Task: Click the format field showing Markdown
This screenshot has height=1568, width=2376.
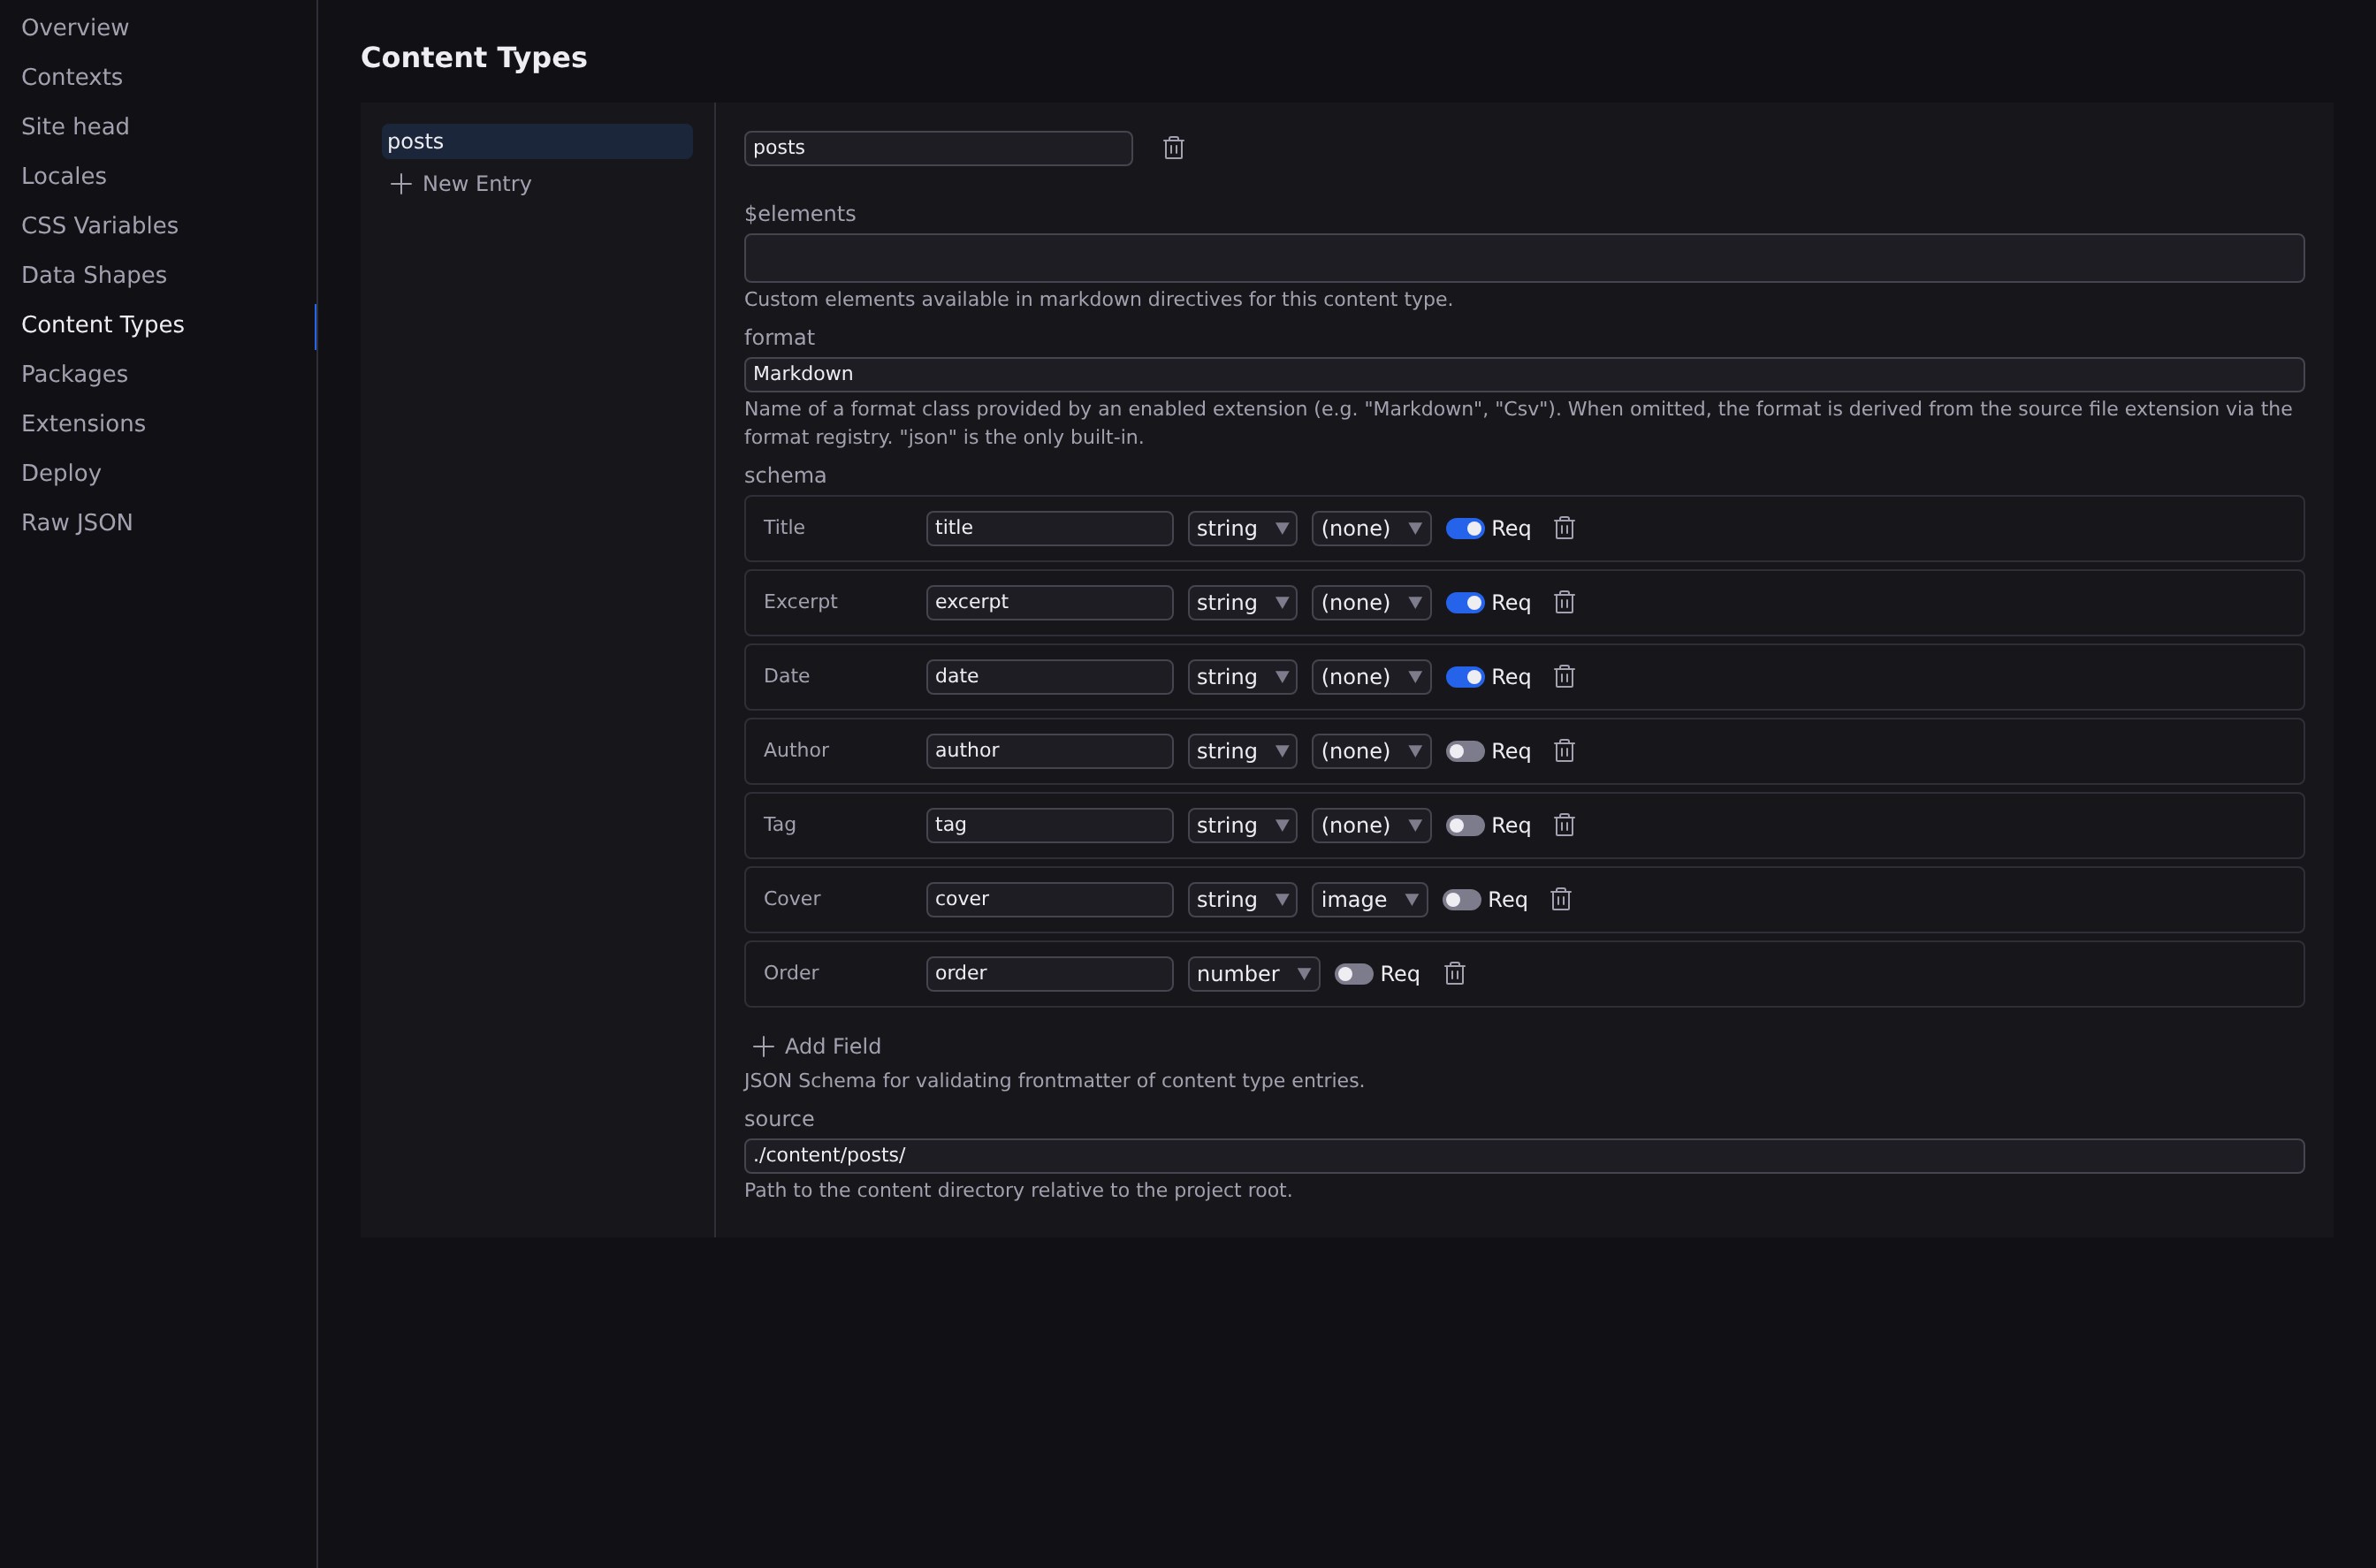Action: click(1524, 374)
